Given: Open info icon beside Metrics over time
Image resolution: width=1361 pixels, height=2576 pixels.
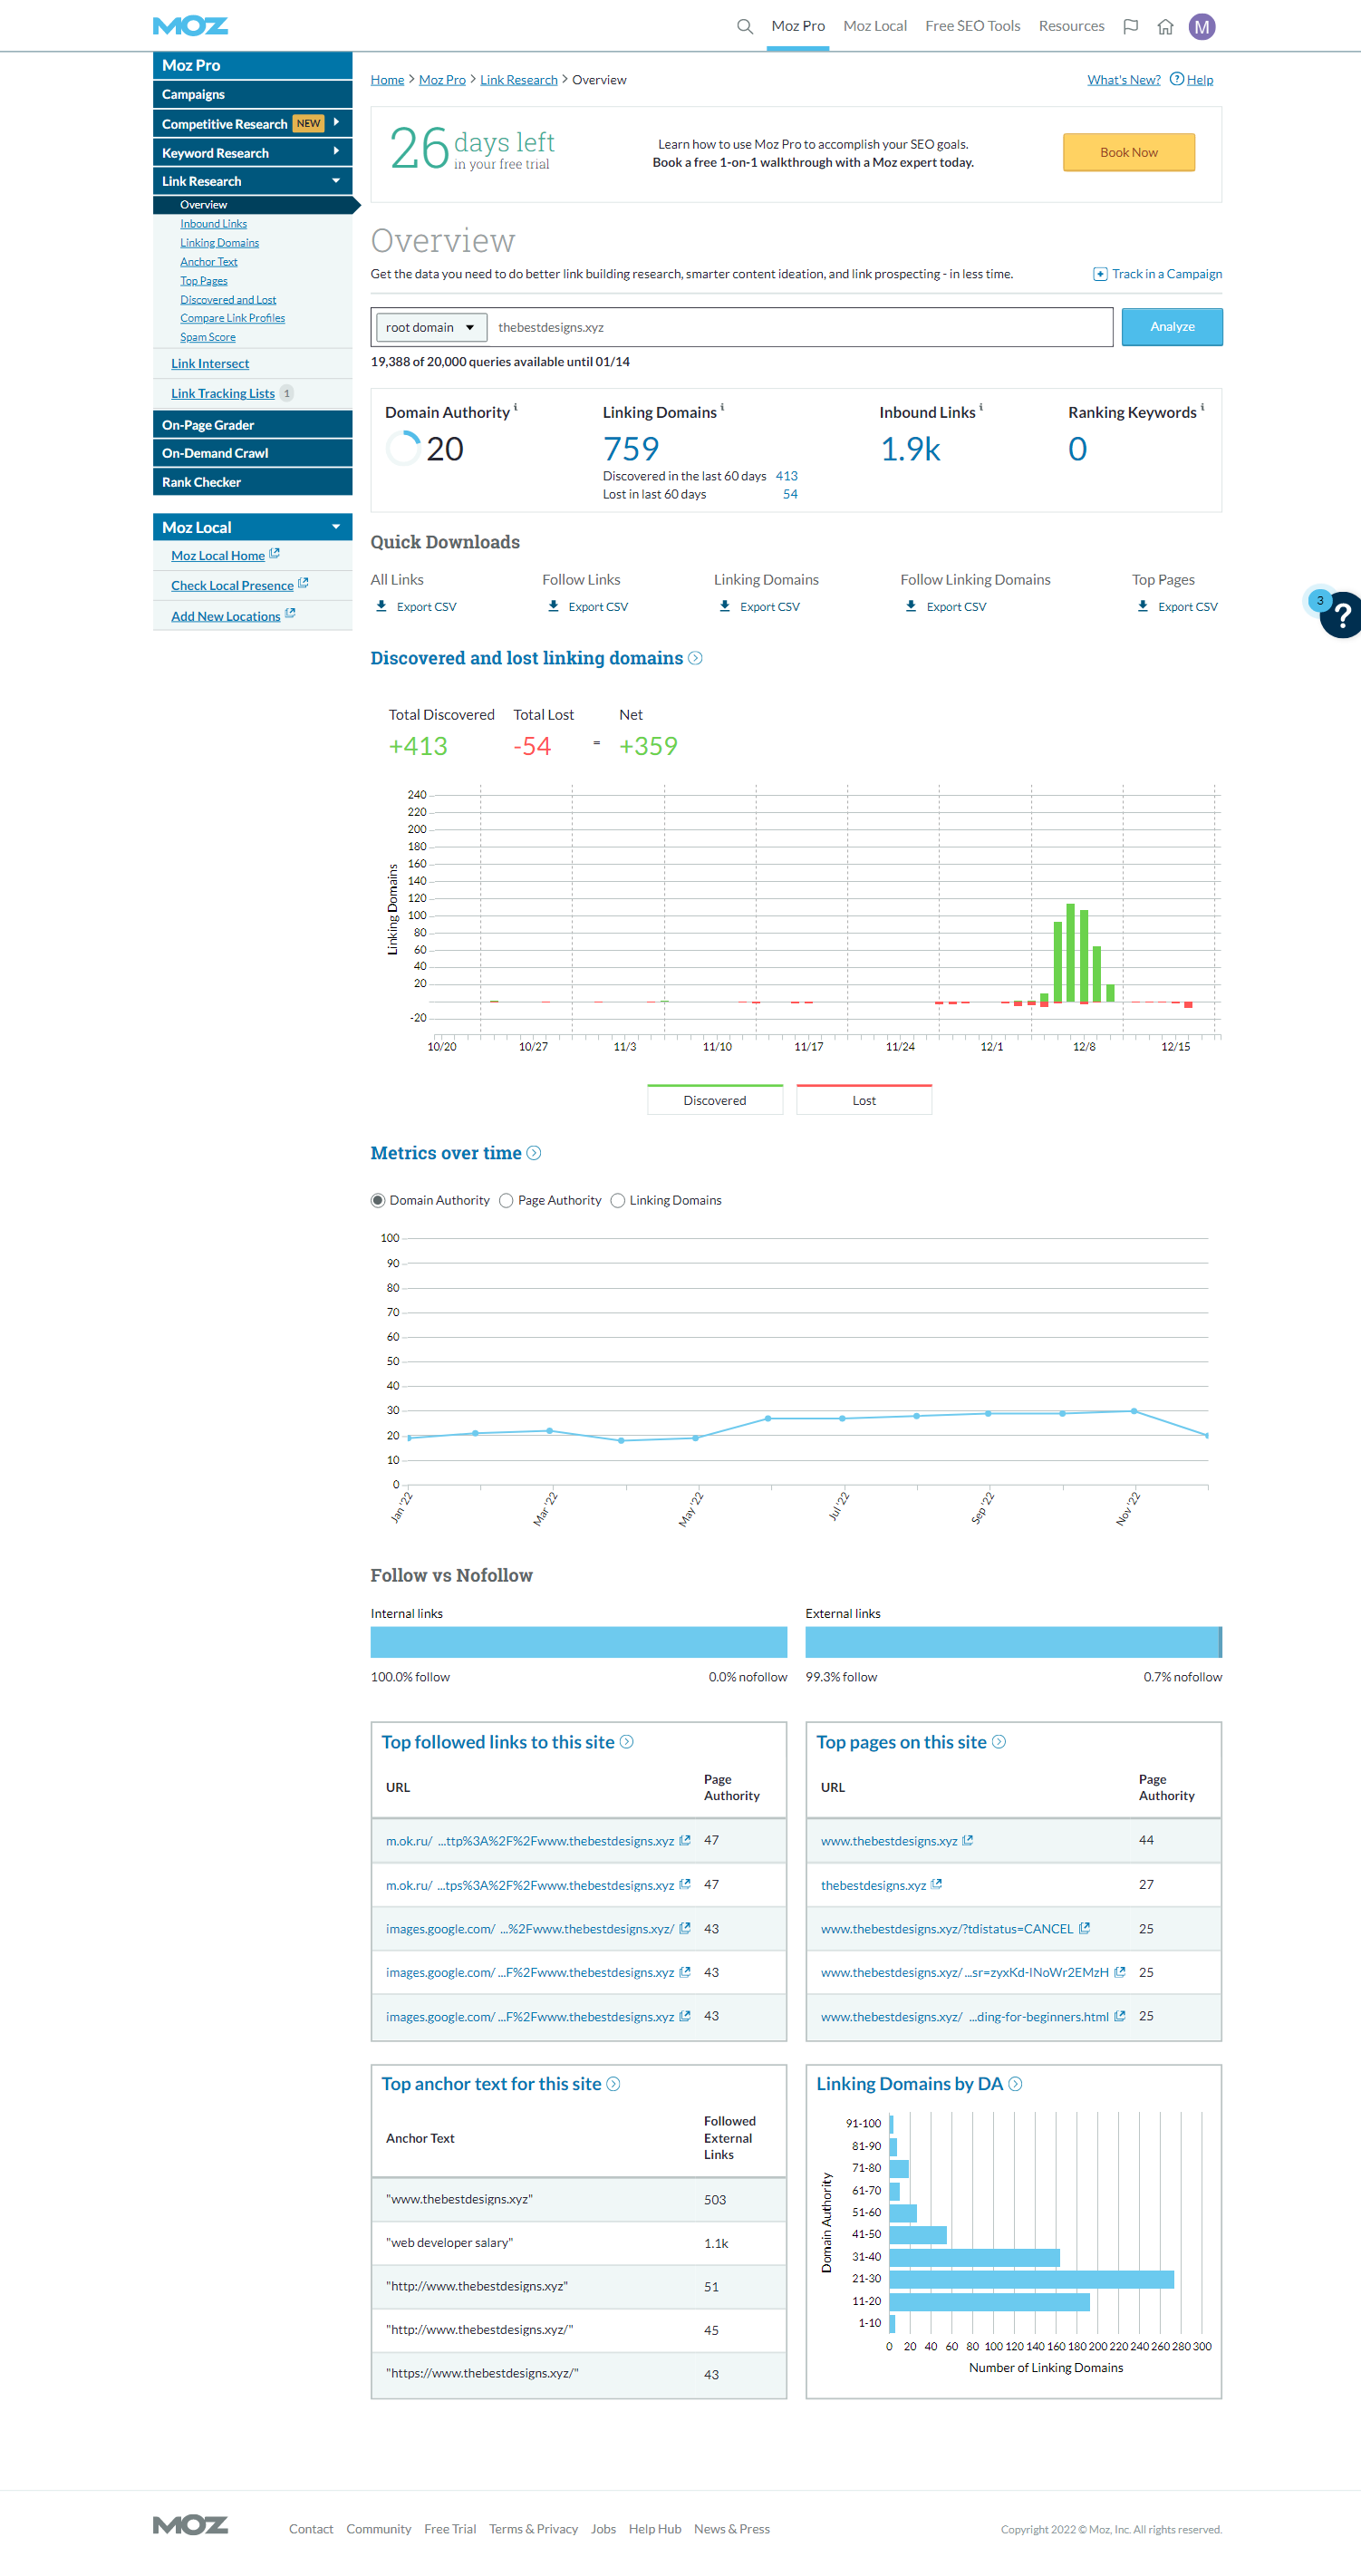Looking at the screenshot, I should coord(534,1153).
